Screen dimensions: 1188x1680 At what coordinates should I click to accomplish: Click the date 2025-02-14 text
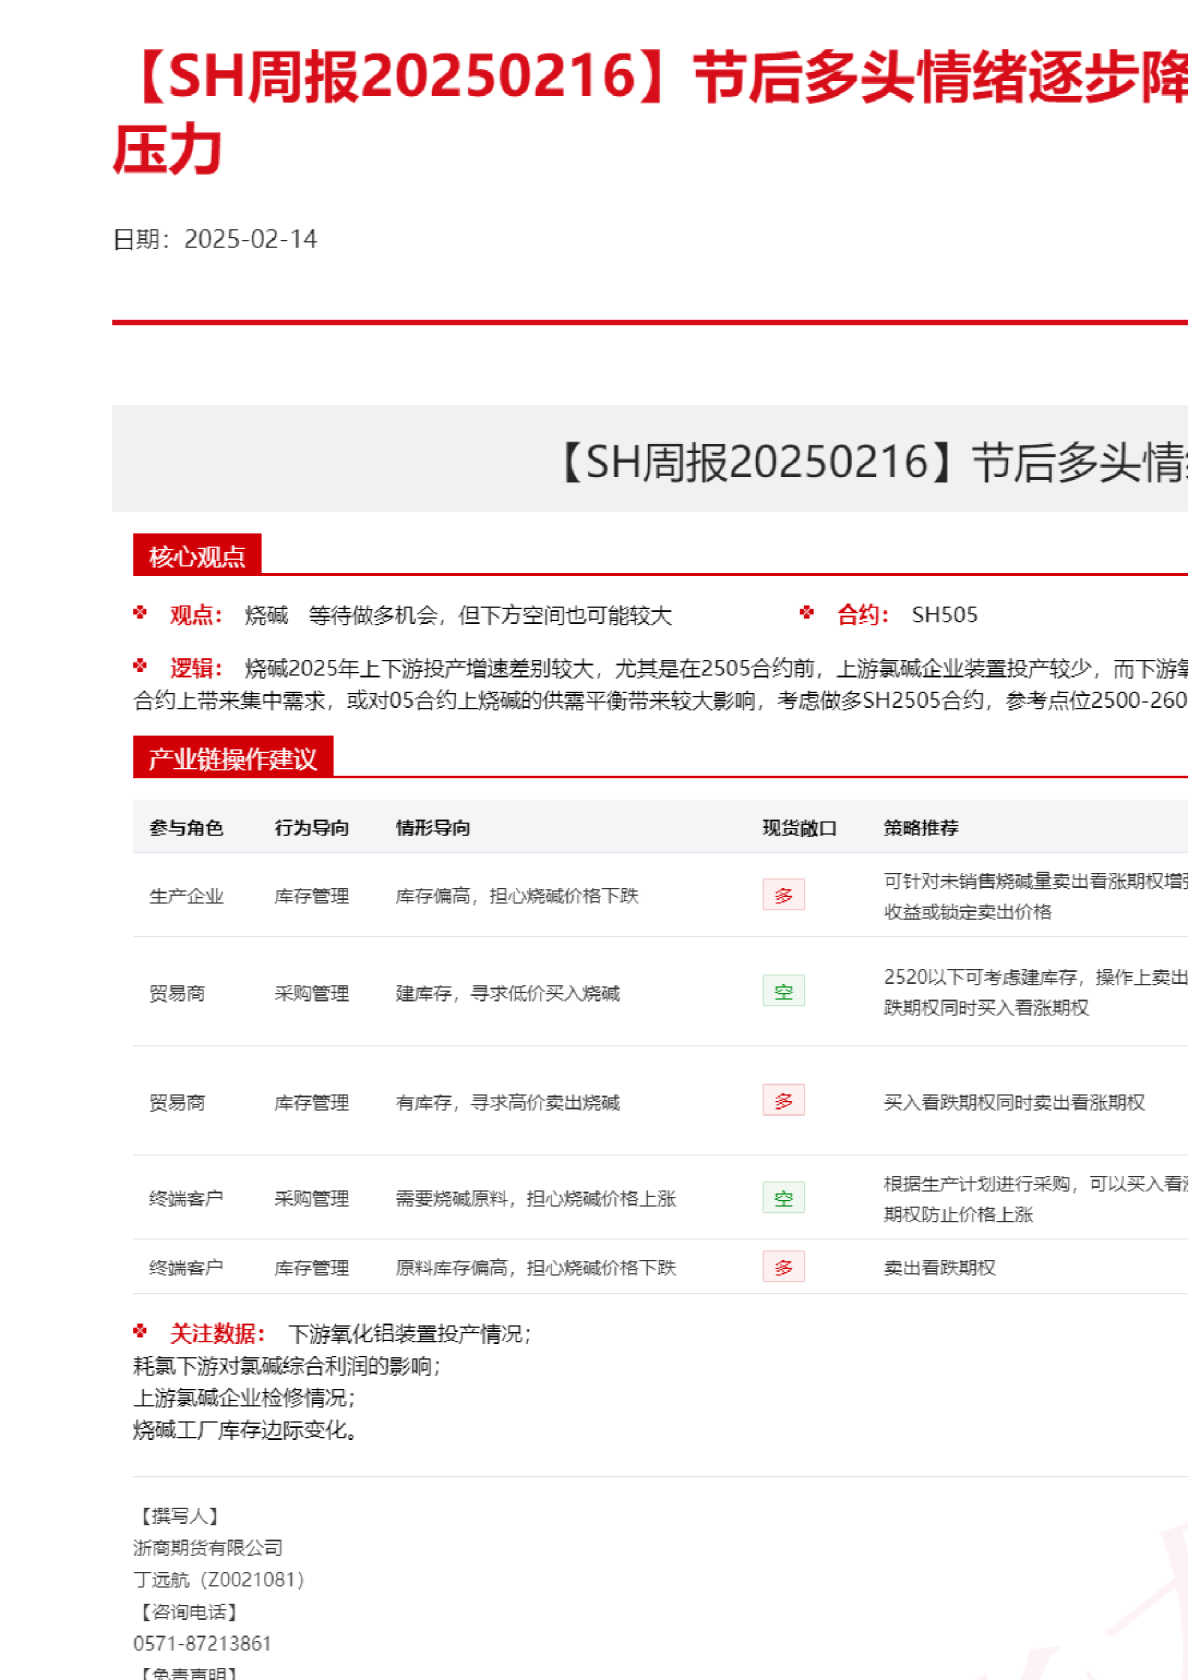(250, 239)
